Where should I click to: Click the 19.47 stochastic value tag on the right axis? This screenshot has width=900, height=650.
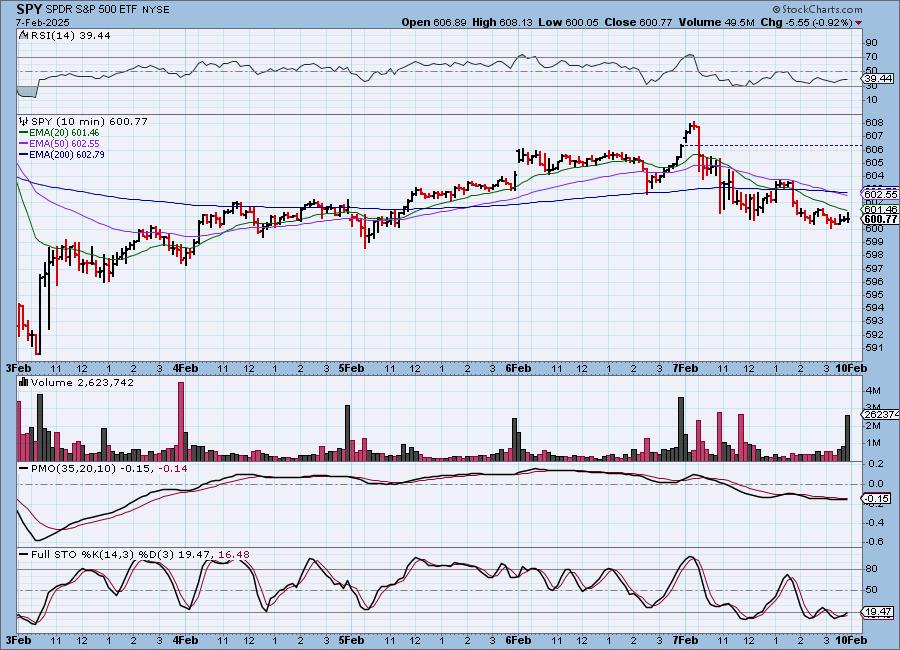click(x=878, y=612)
